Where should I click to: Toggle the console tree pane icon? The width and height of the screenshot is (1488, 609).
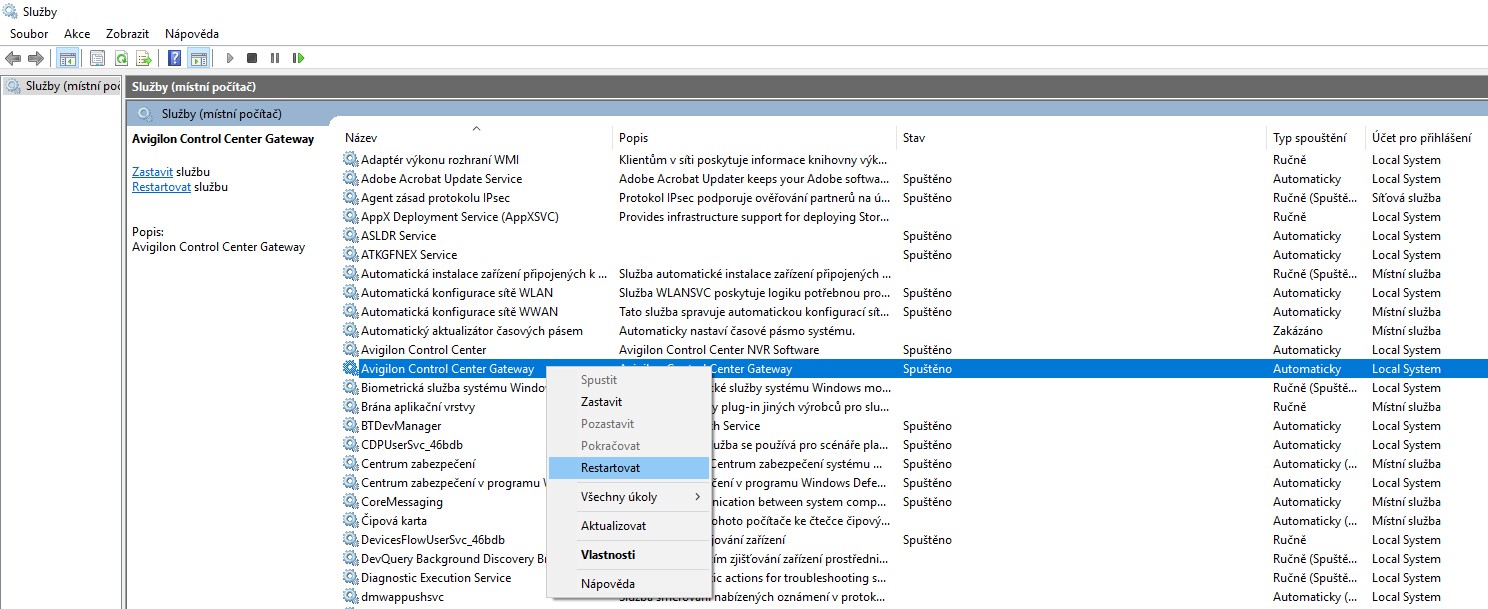[x=68, y=58]
